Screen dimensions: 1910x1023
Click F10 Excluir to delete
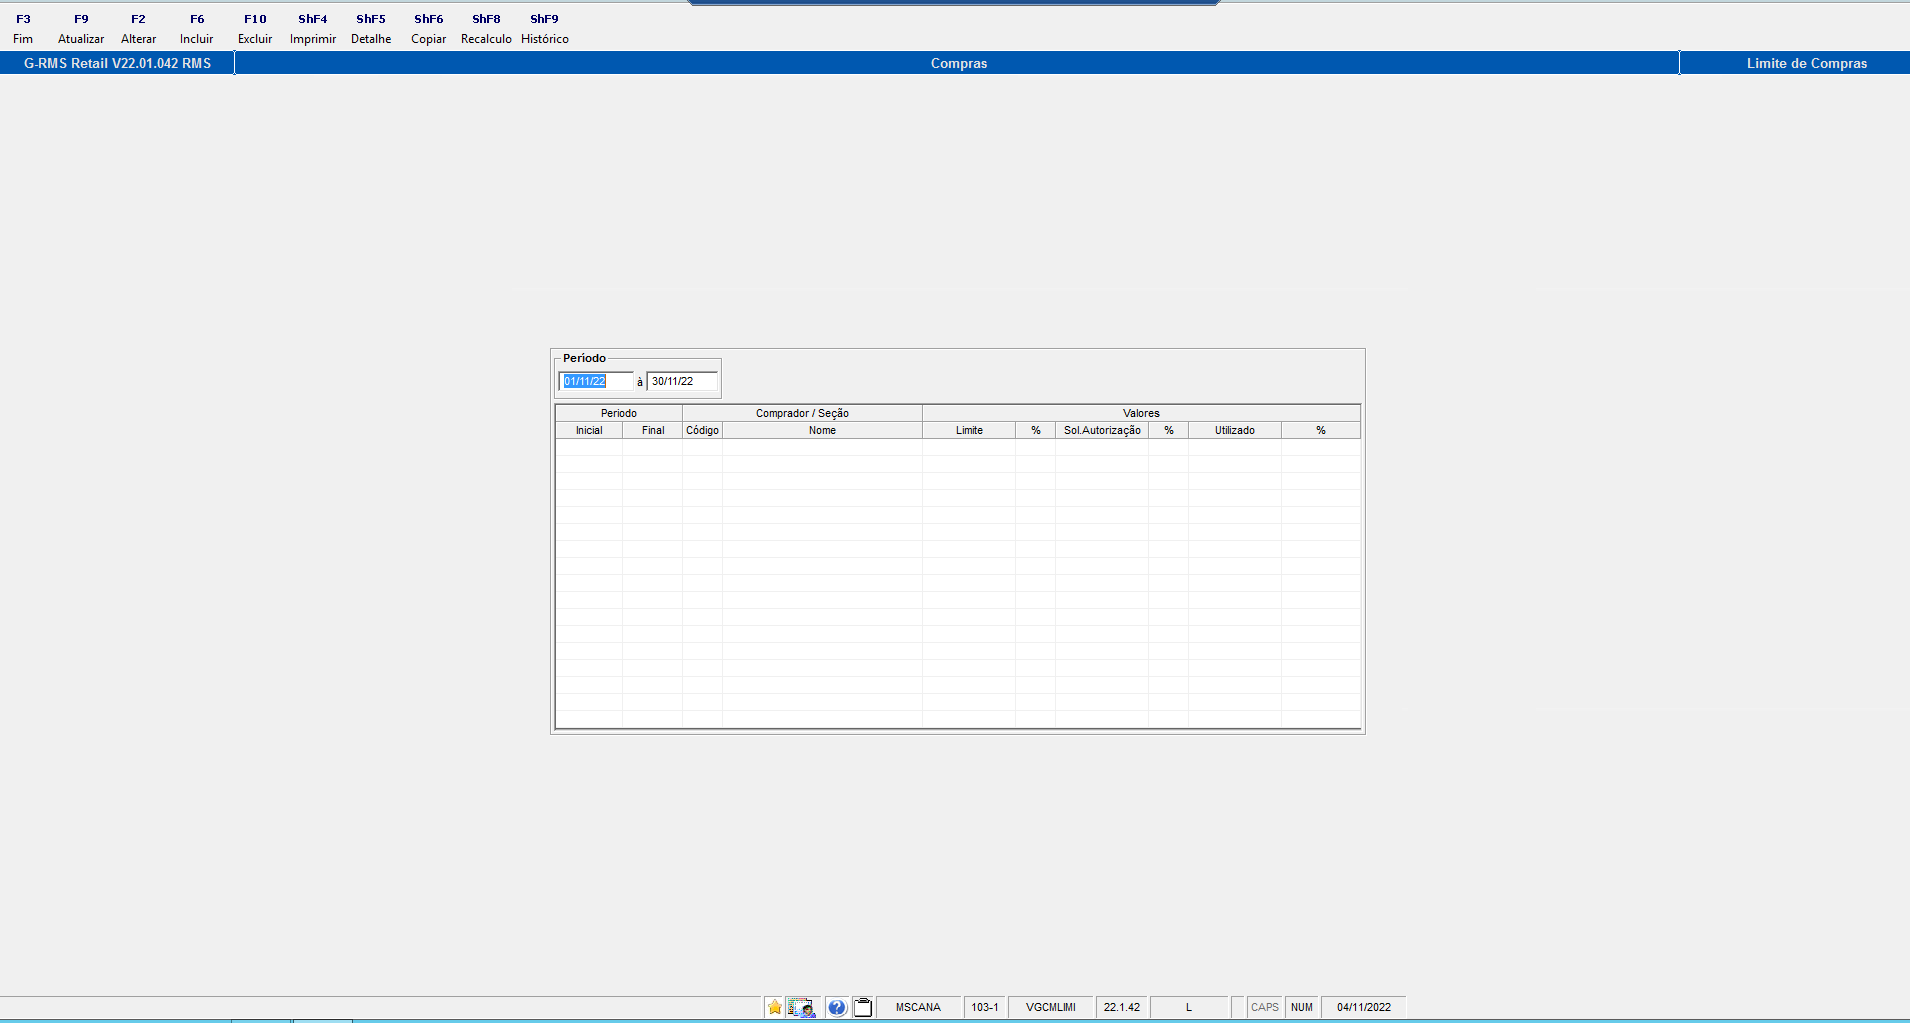255,29
